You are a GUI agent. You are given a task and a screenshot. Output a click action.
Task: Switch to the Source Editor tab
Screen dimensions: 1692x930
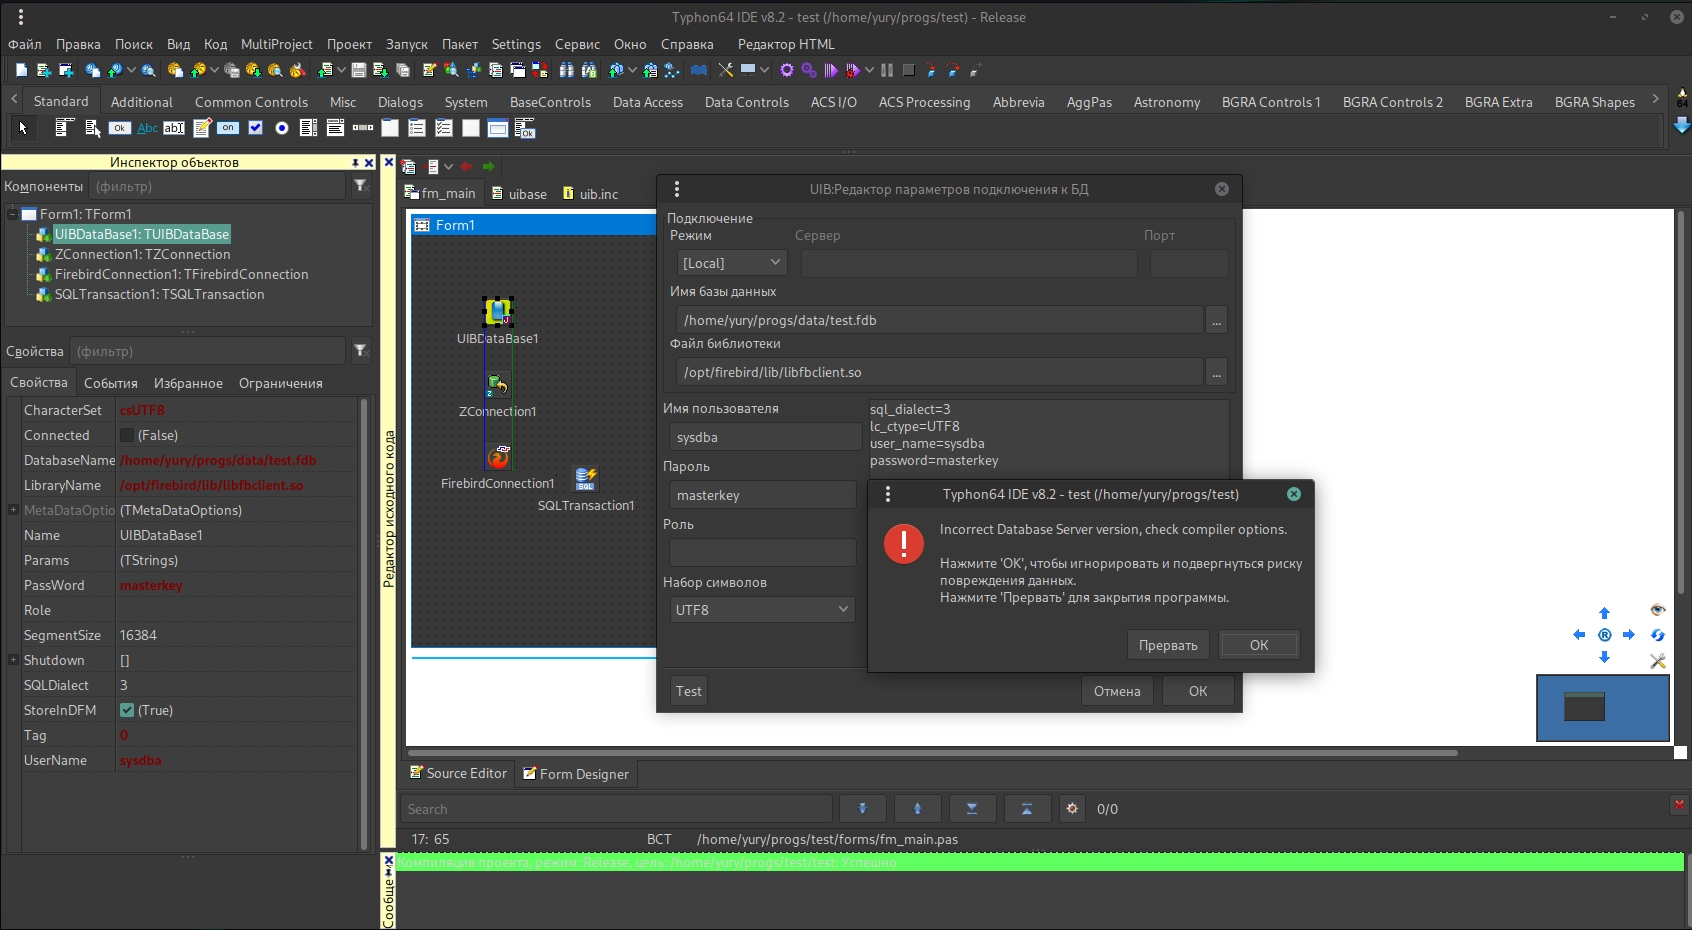[459, 773]
